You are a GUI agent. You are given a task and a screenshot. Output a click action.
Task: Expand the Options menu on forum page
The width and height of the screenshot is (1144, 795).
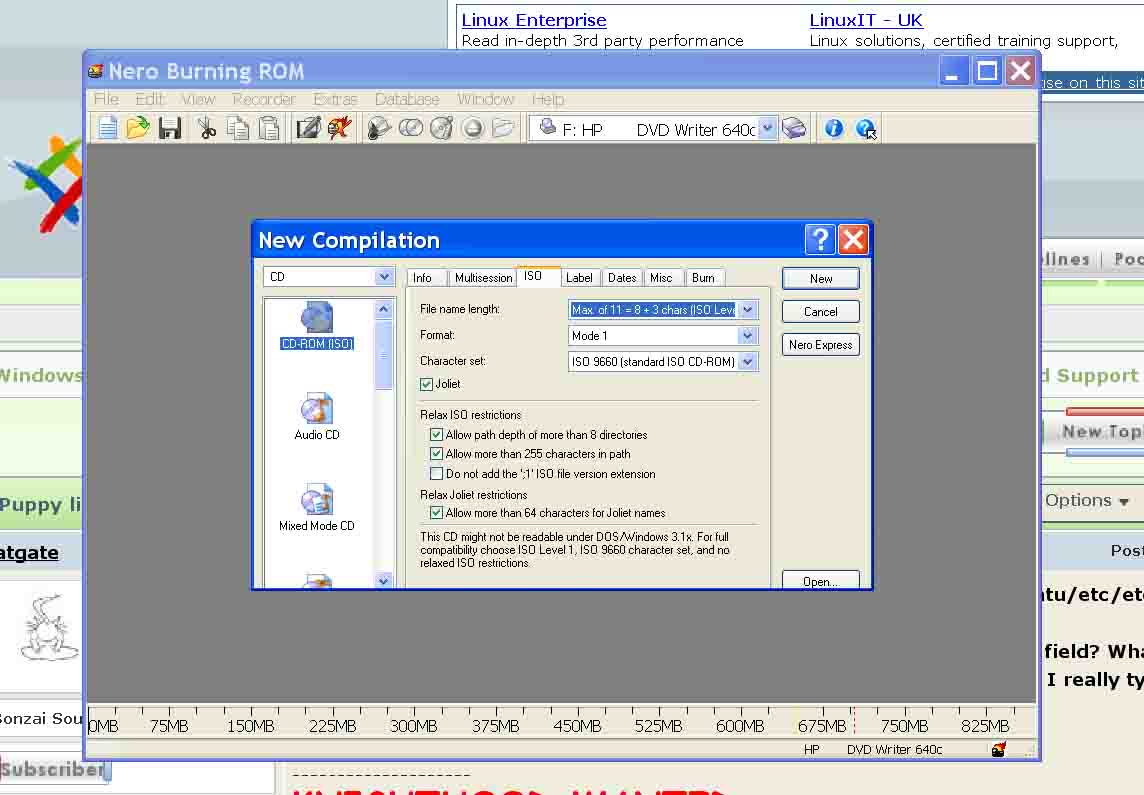pos(1086,500)
